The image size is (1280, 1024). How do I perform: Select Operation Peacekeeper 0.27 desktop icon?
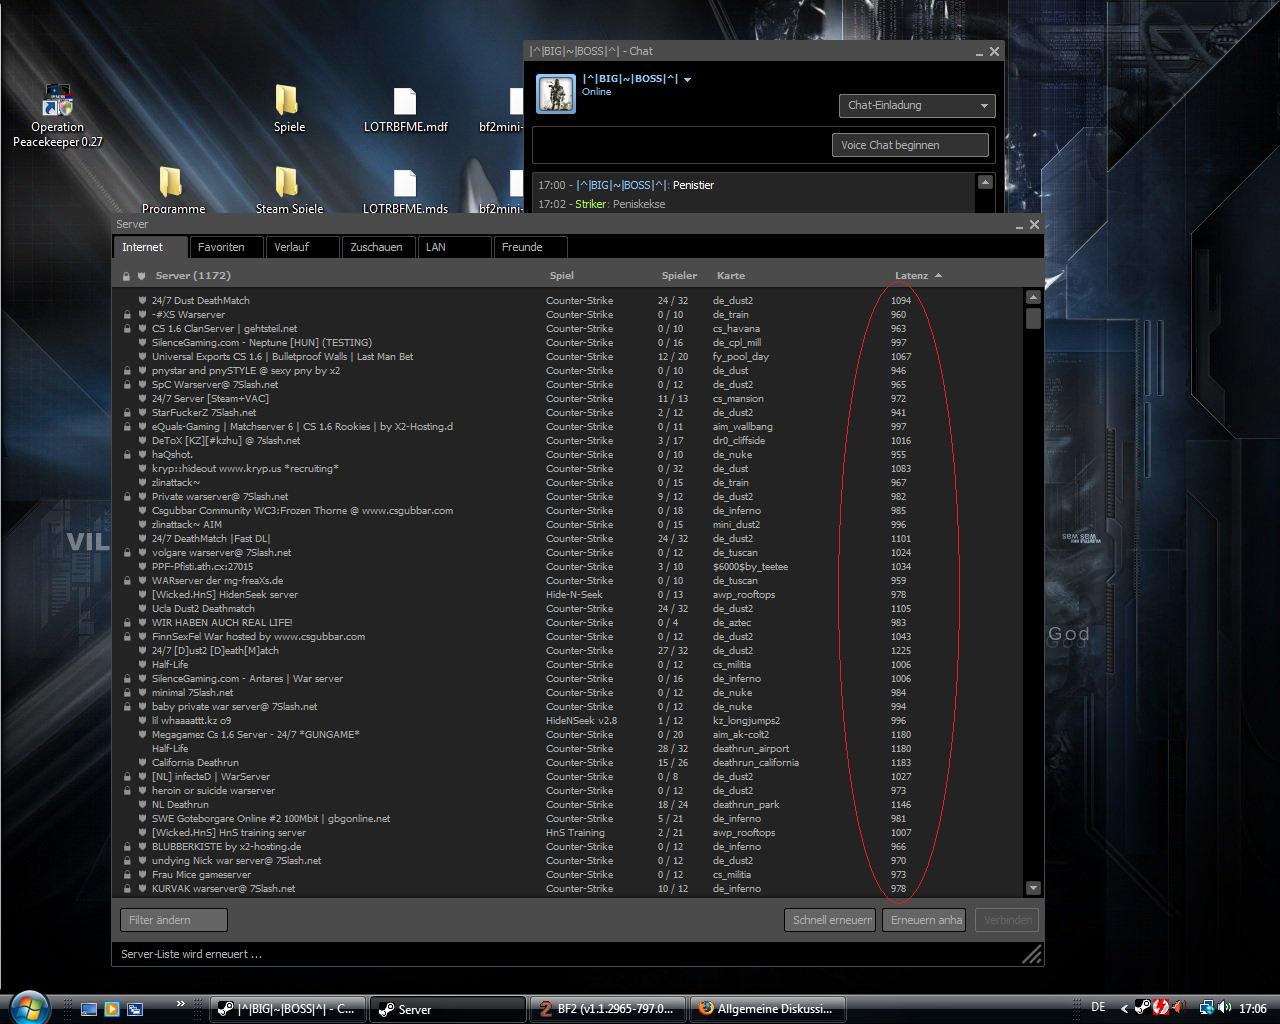(57, 117)
